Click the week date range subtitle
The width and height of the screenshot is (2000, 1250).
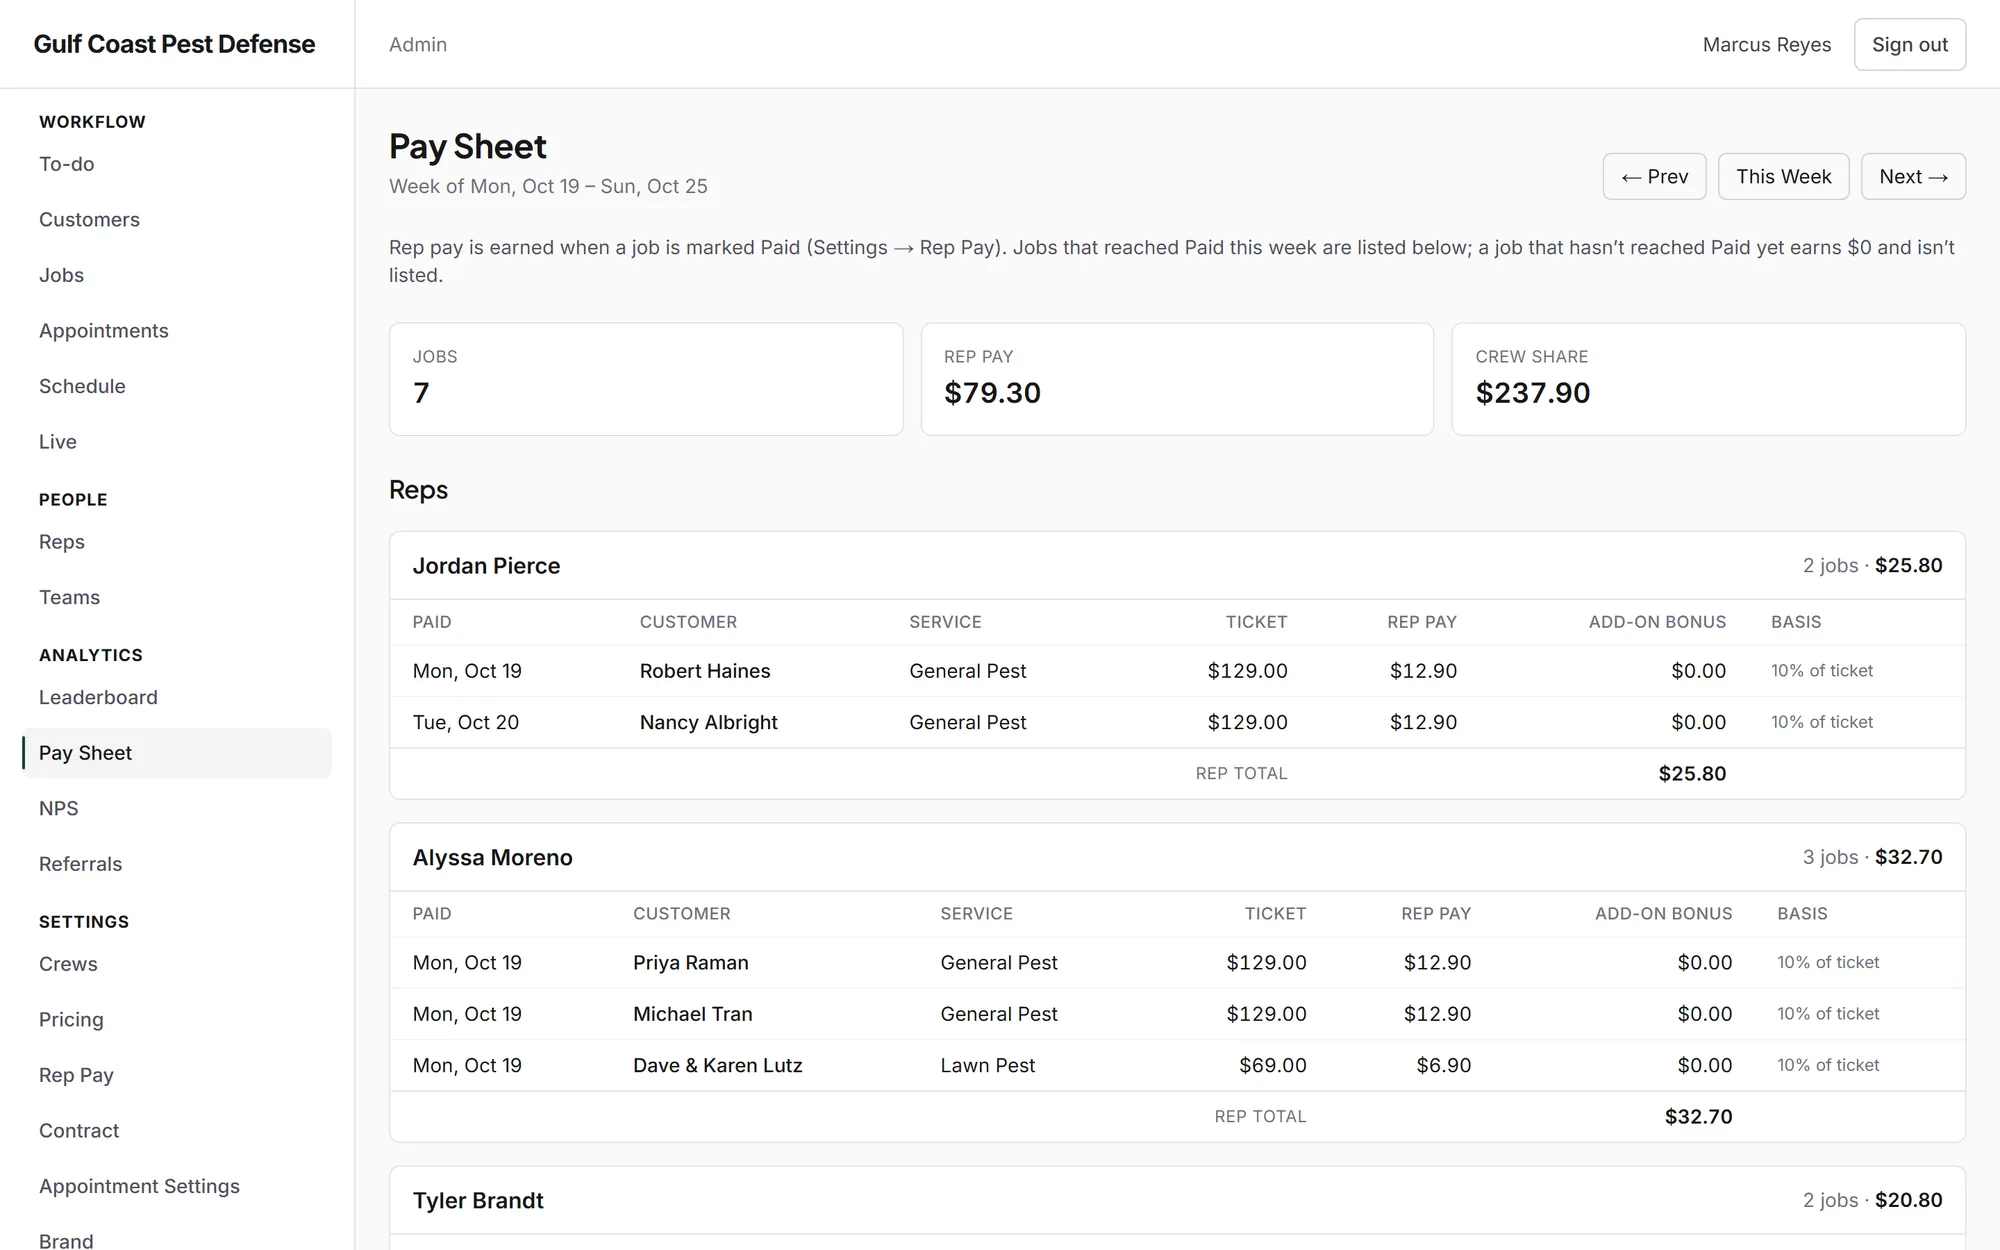click(548, 187)
